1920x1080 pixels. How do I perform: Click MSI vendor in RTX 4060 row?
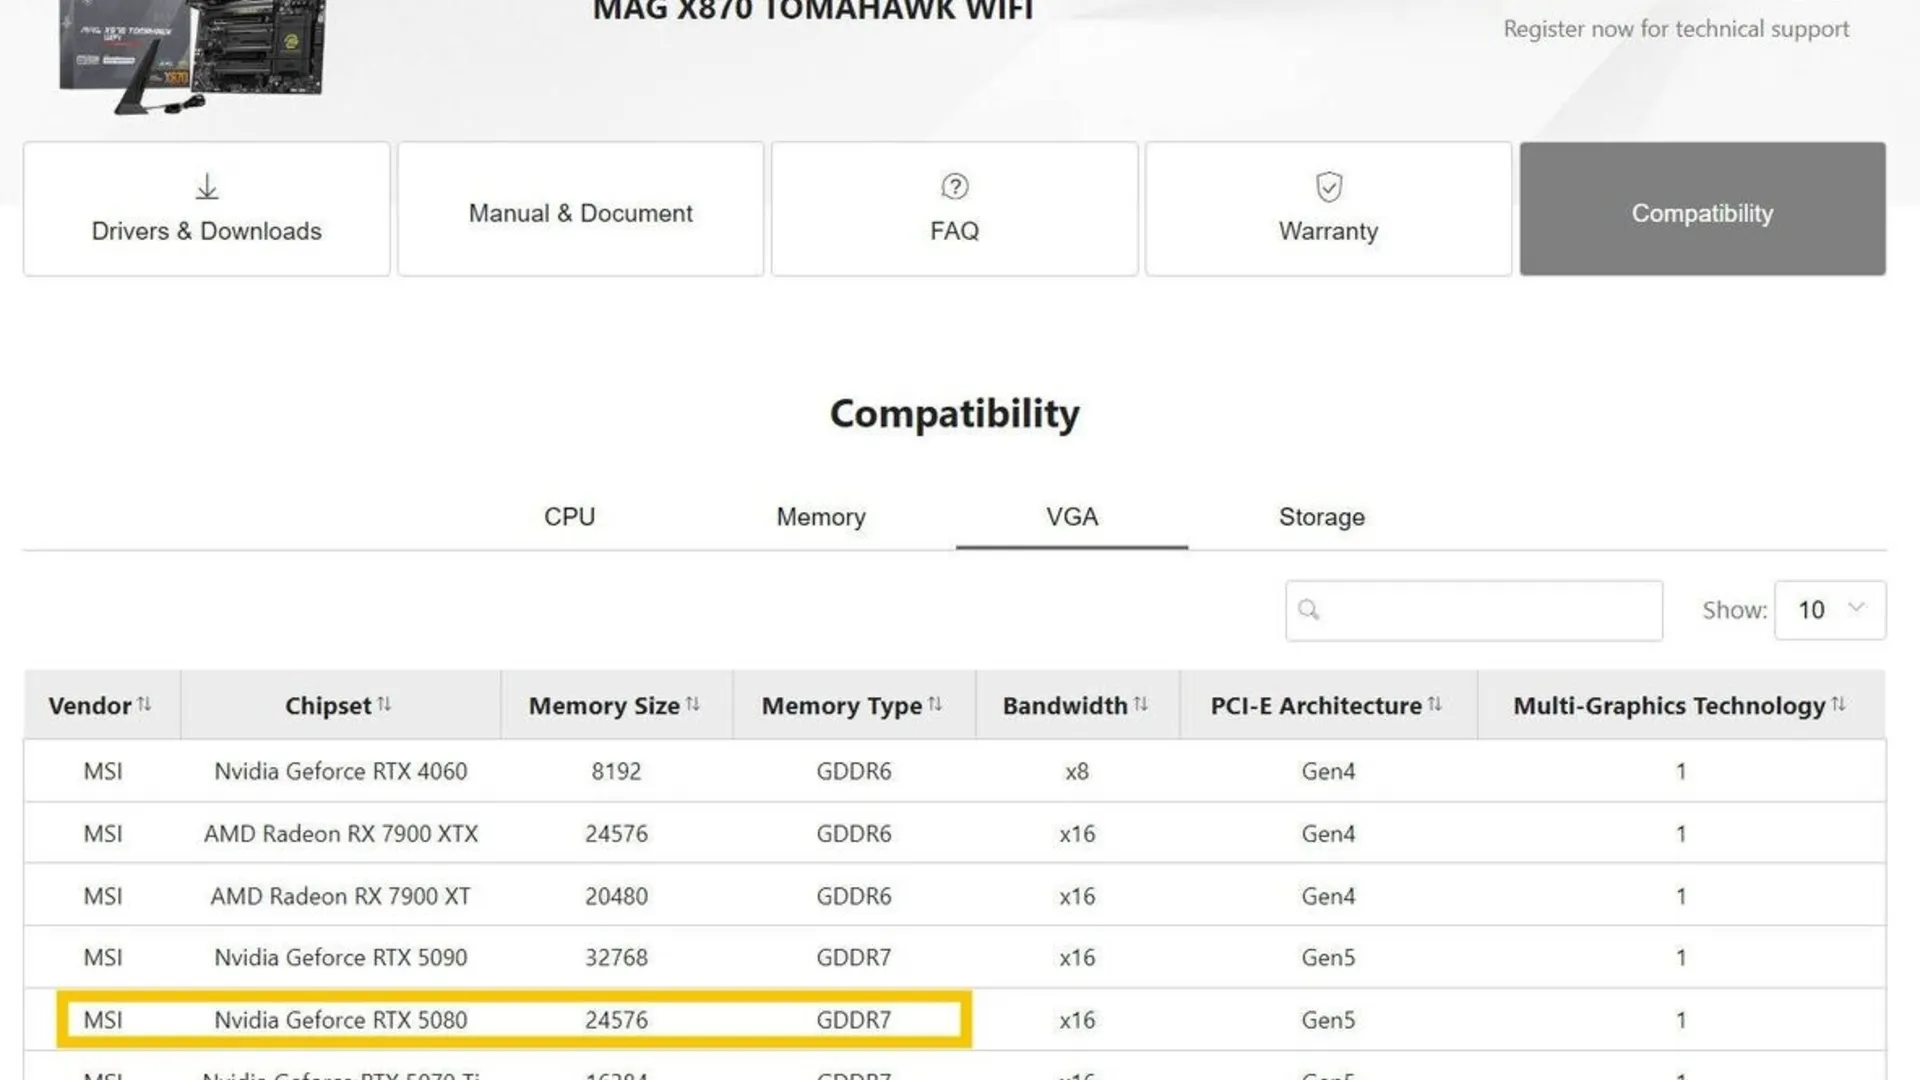pos(103,771)
